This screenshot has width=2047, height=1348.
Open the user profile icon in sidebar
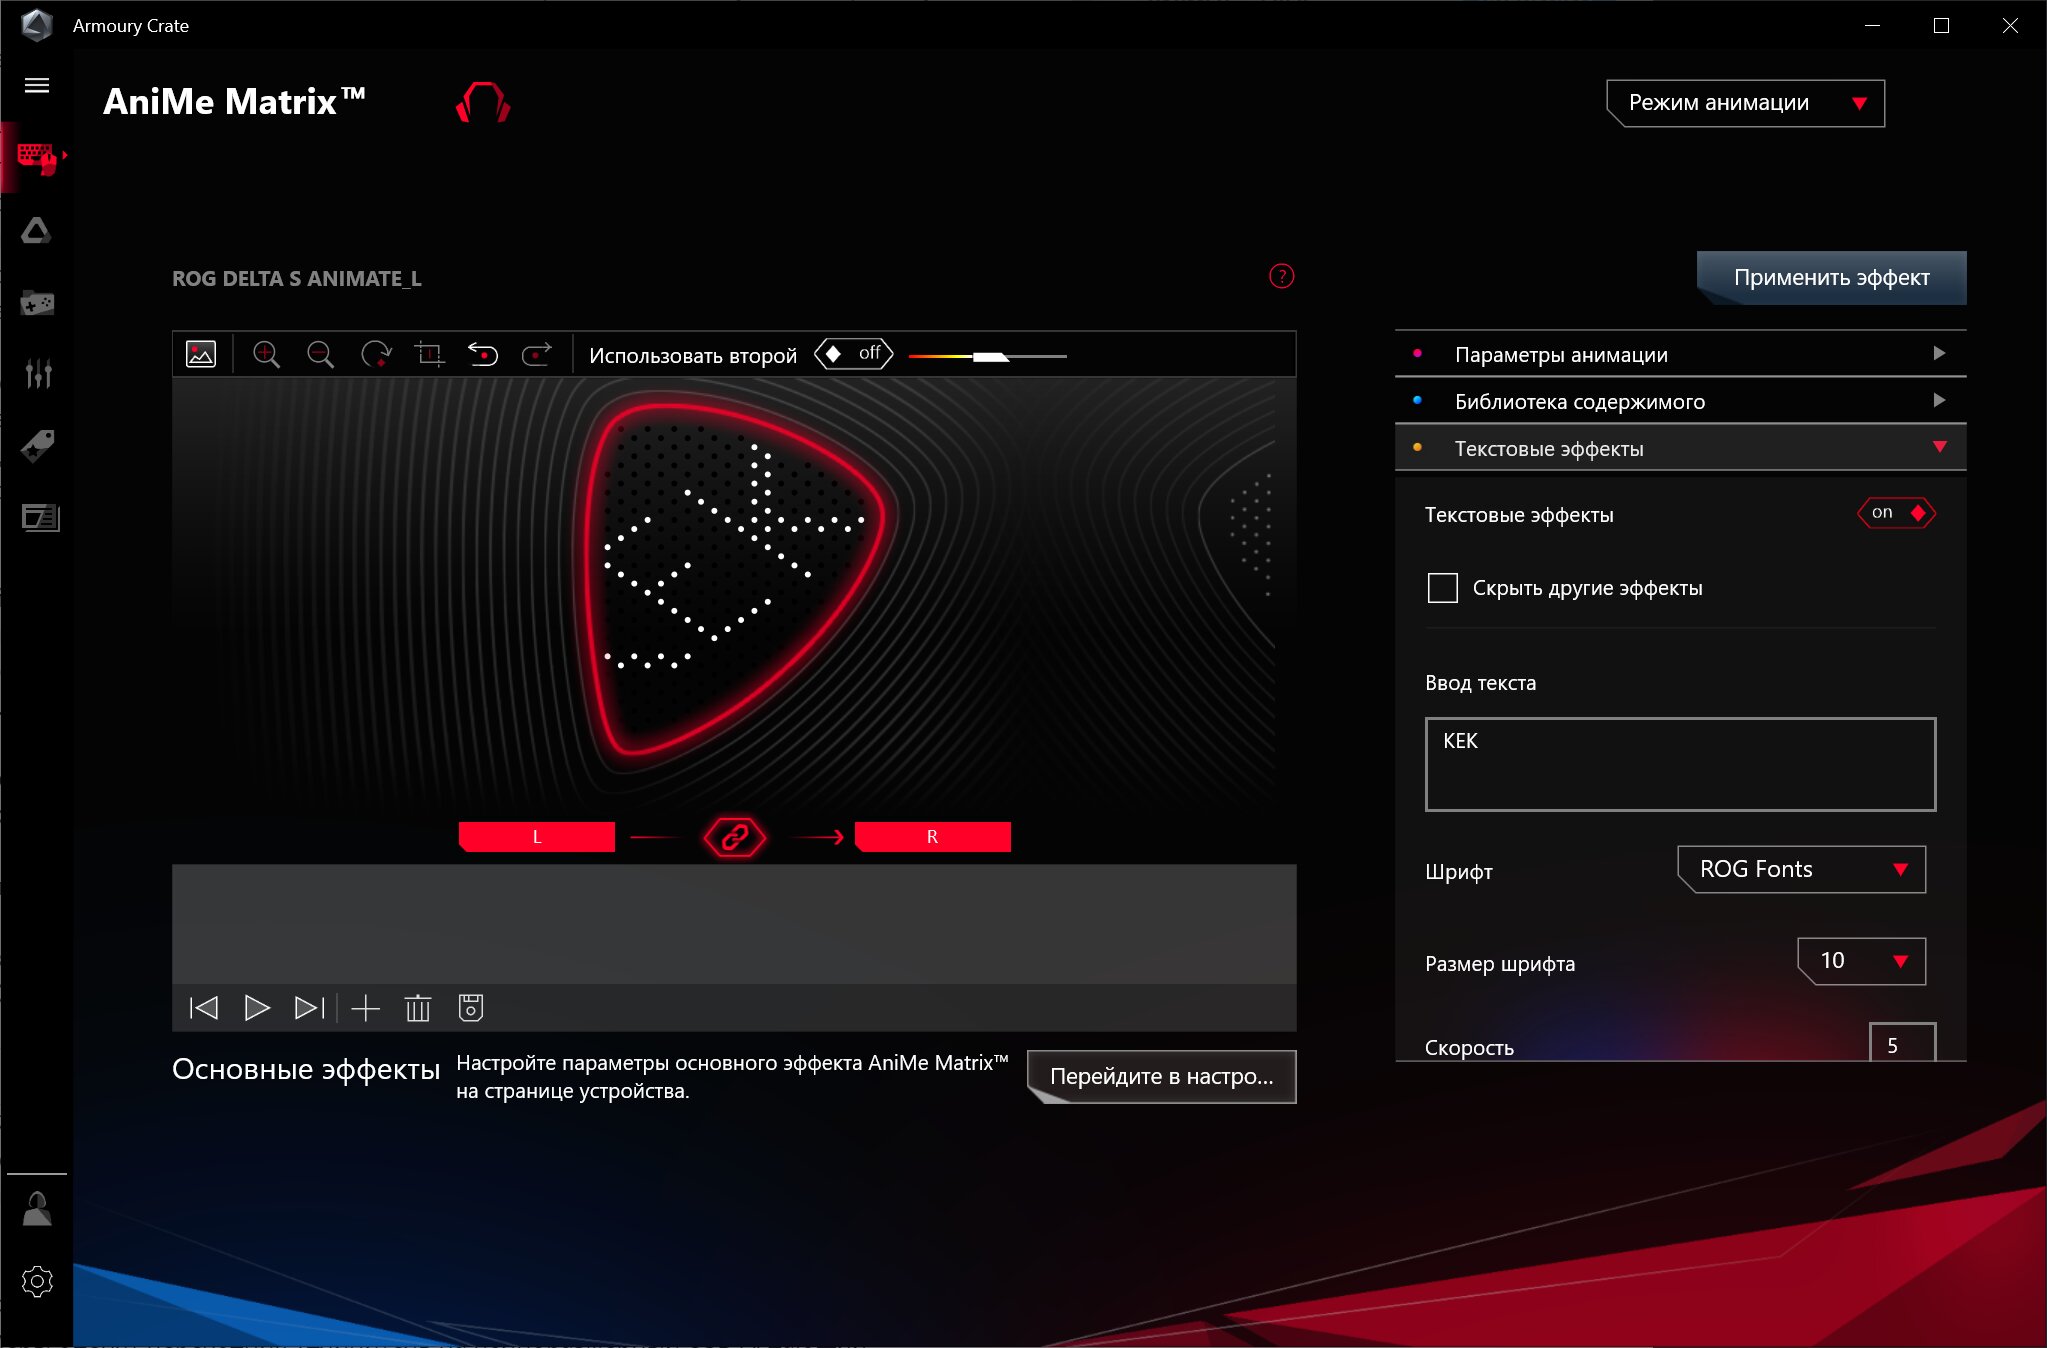(x=37, y=1208)
